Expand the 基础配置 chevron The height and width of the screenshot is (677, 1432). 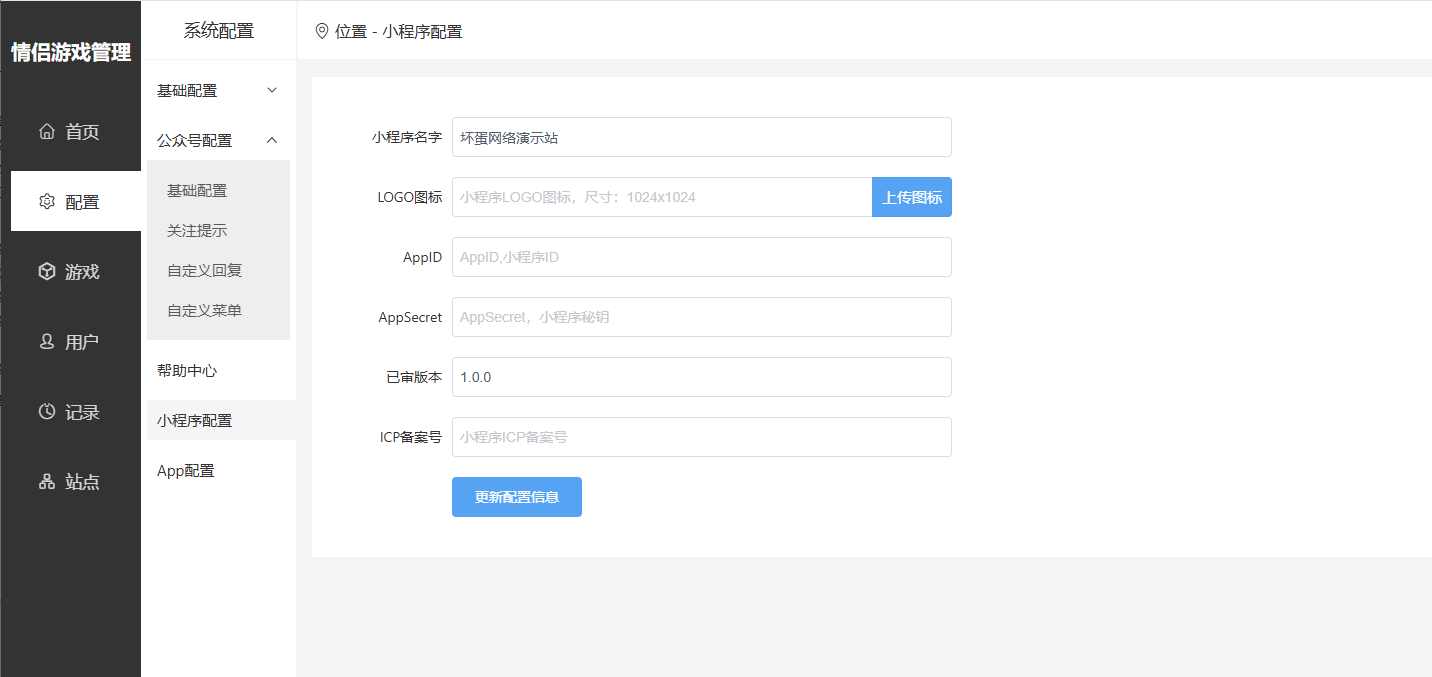pos(272,90)
